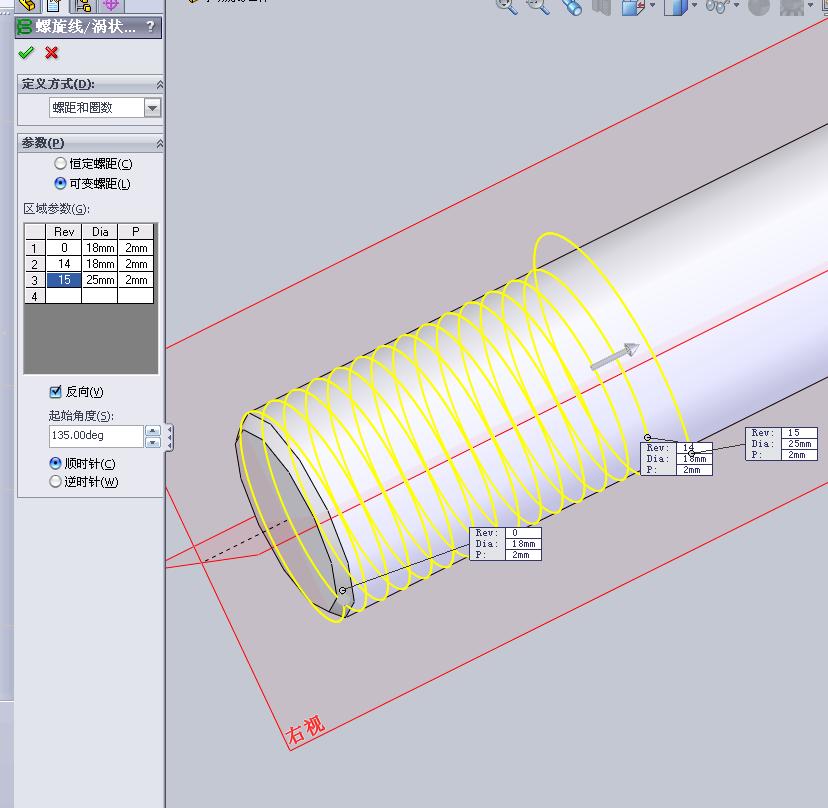Screen dimensions: 828x808
Task: Select row 1 P cell 2mm
Action: point(136,248)
